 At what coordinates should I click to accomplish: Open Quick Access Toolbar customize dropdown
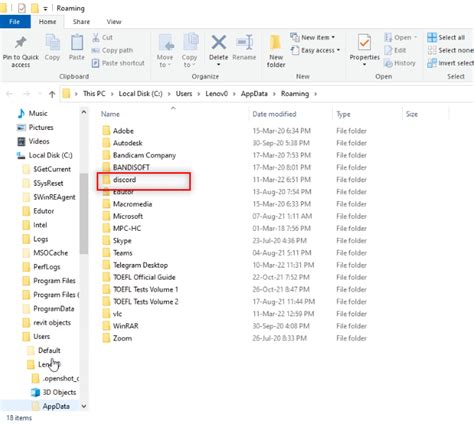point(45,8)
